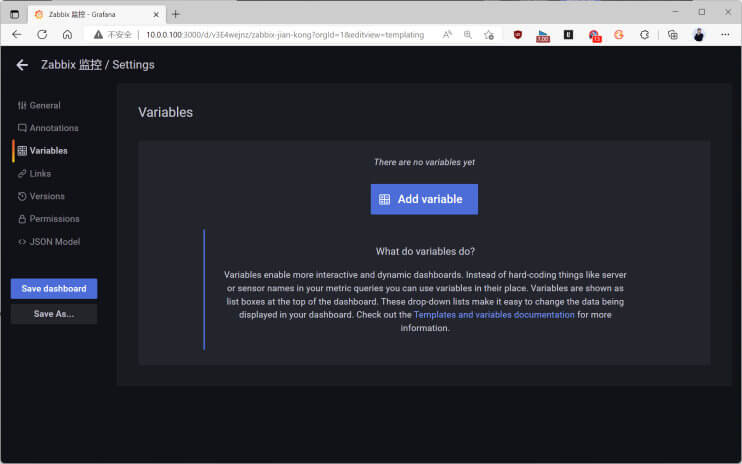Open the black square extension icon

(568, 35)
